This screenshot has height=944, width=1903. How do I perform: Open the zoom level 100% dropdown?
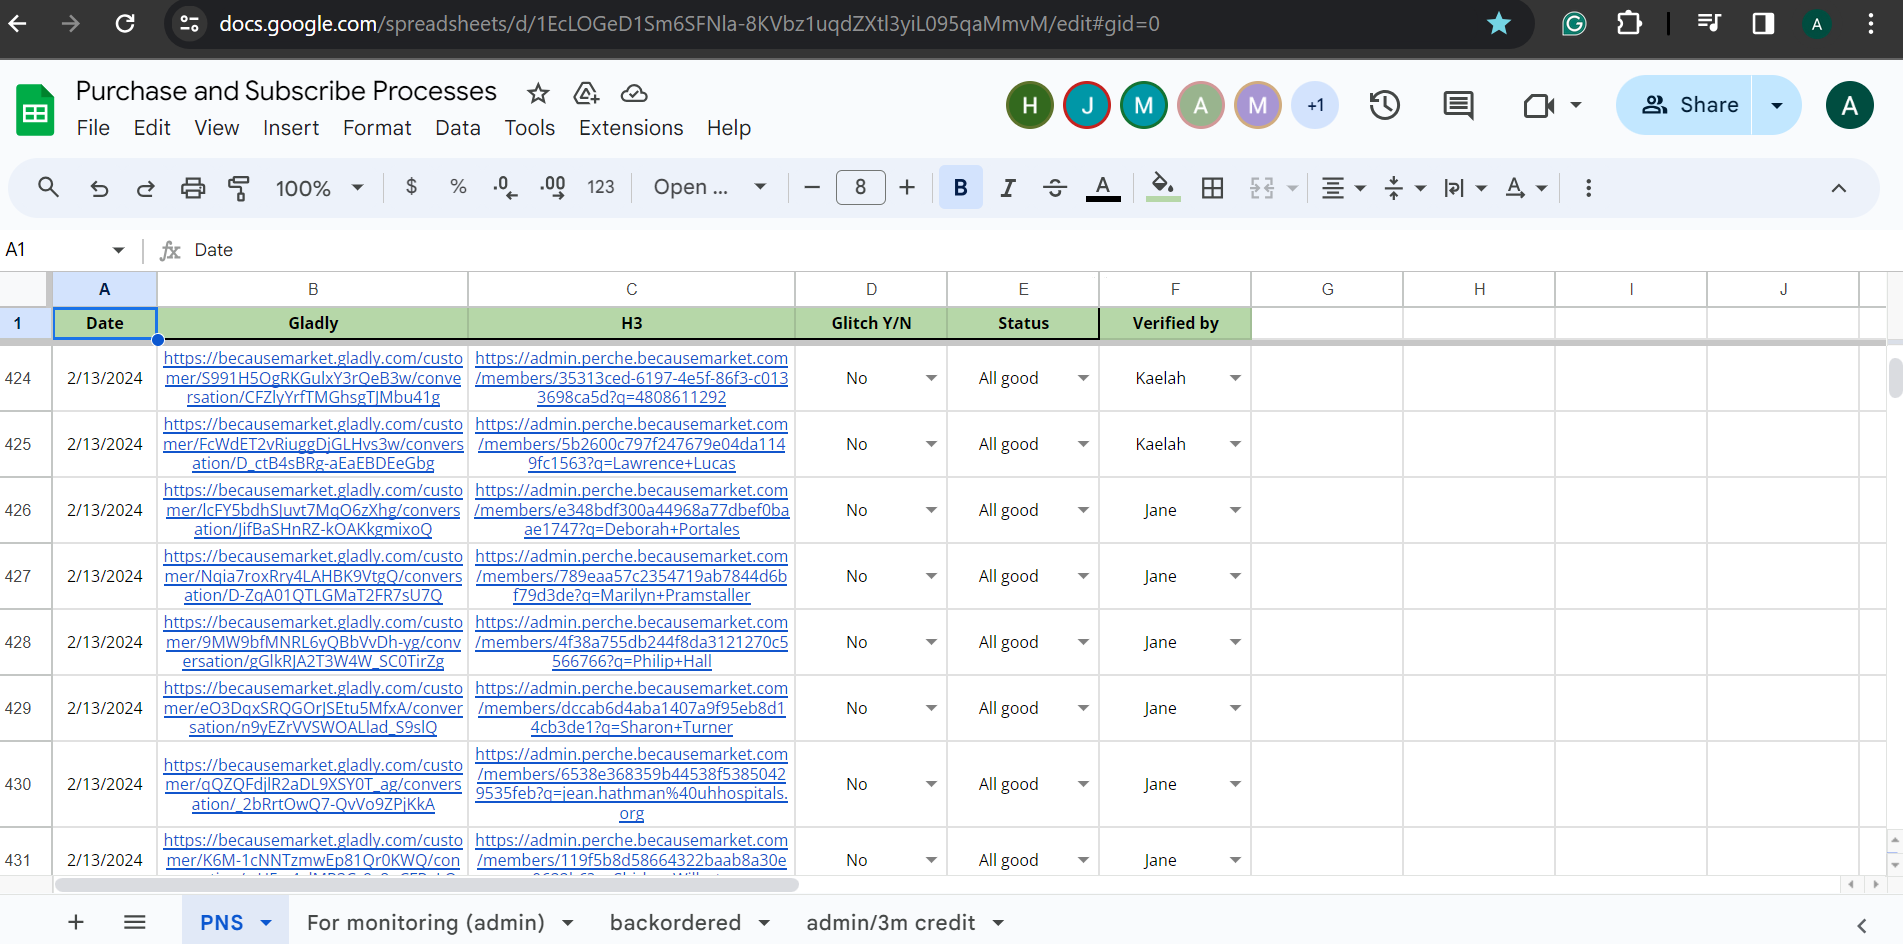pyautogui.click(x=319, y=188)
